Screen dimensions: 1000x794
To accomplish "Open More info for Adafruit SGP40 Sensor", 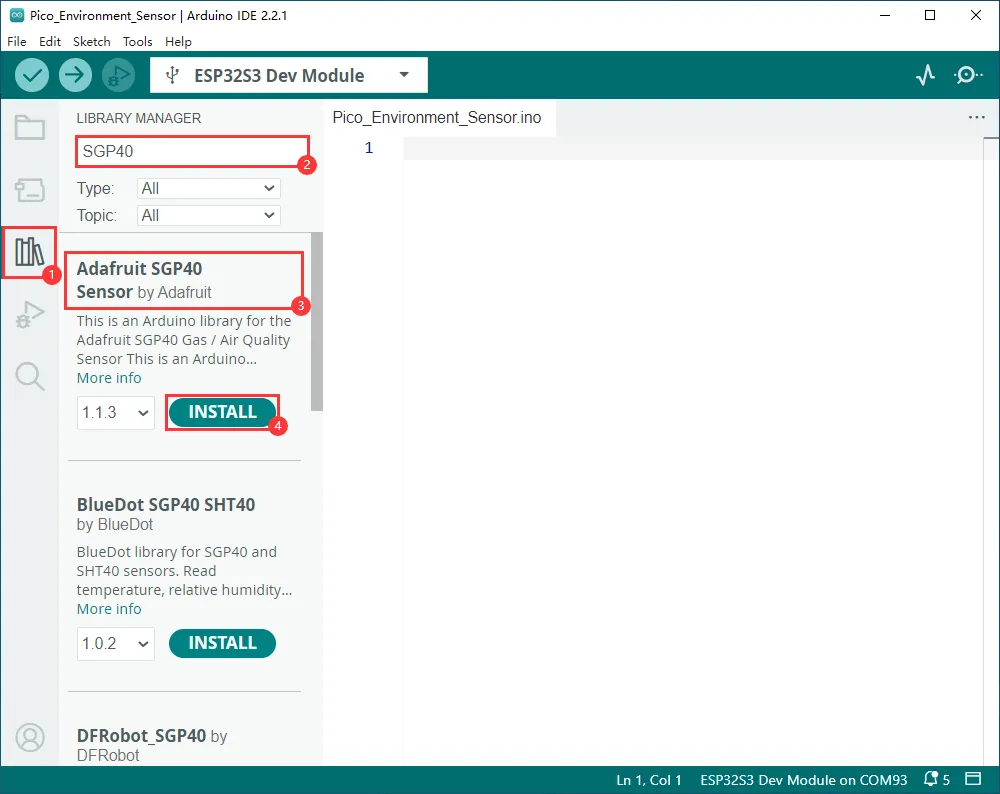I will tap(109, 378).
